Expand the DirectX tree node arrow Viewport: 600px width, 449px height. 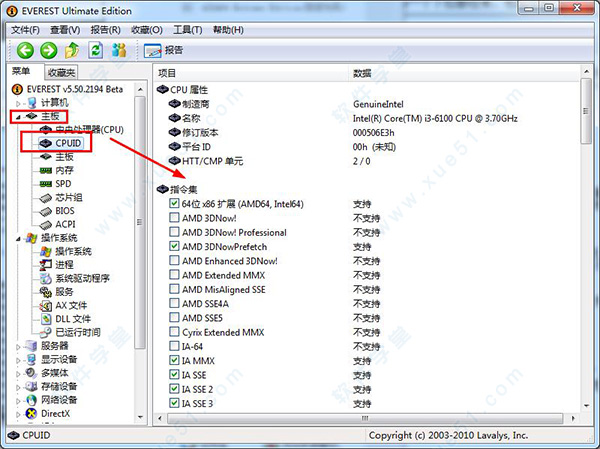coord(18,414)
